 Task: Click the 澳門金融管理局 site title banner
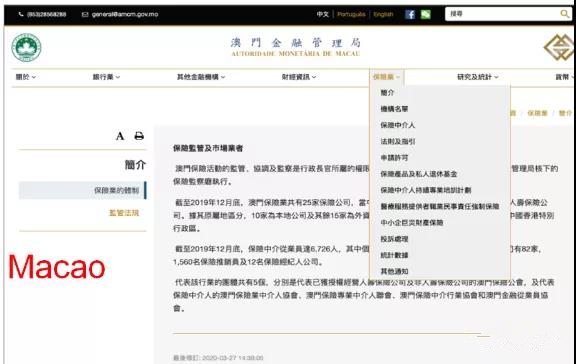point(296,47)
